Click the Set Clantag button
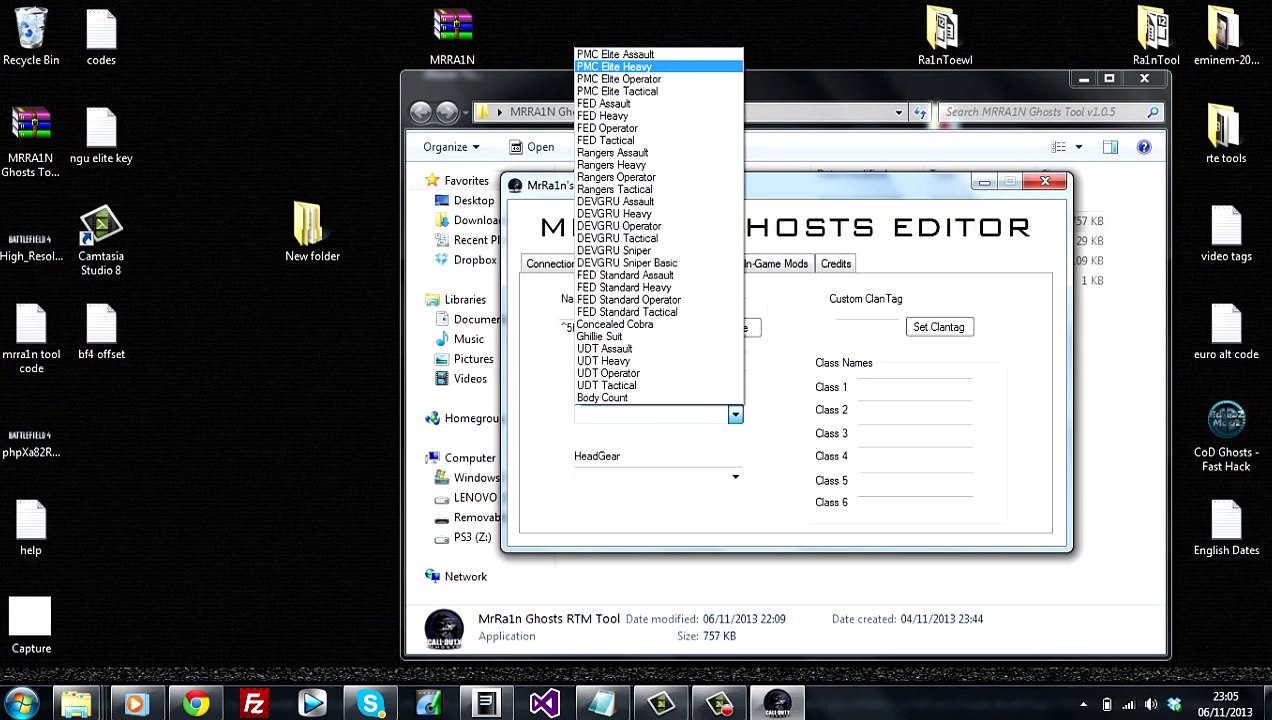 point(939,327)
